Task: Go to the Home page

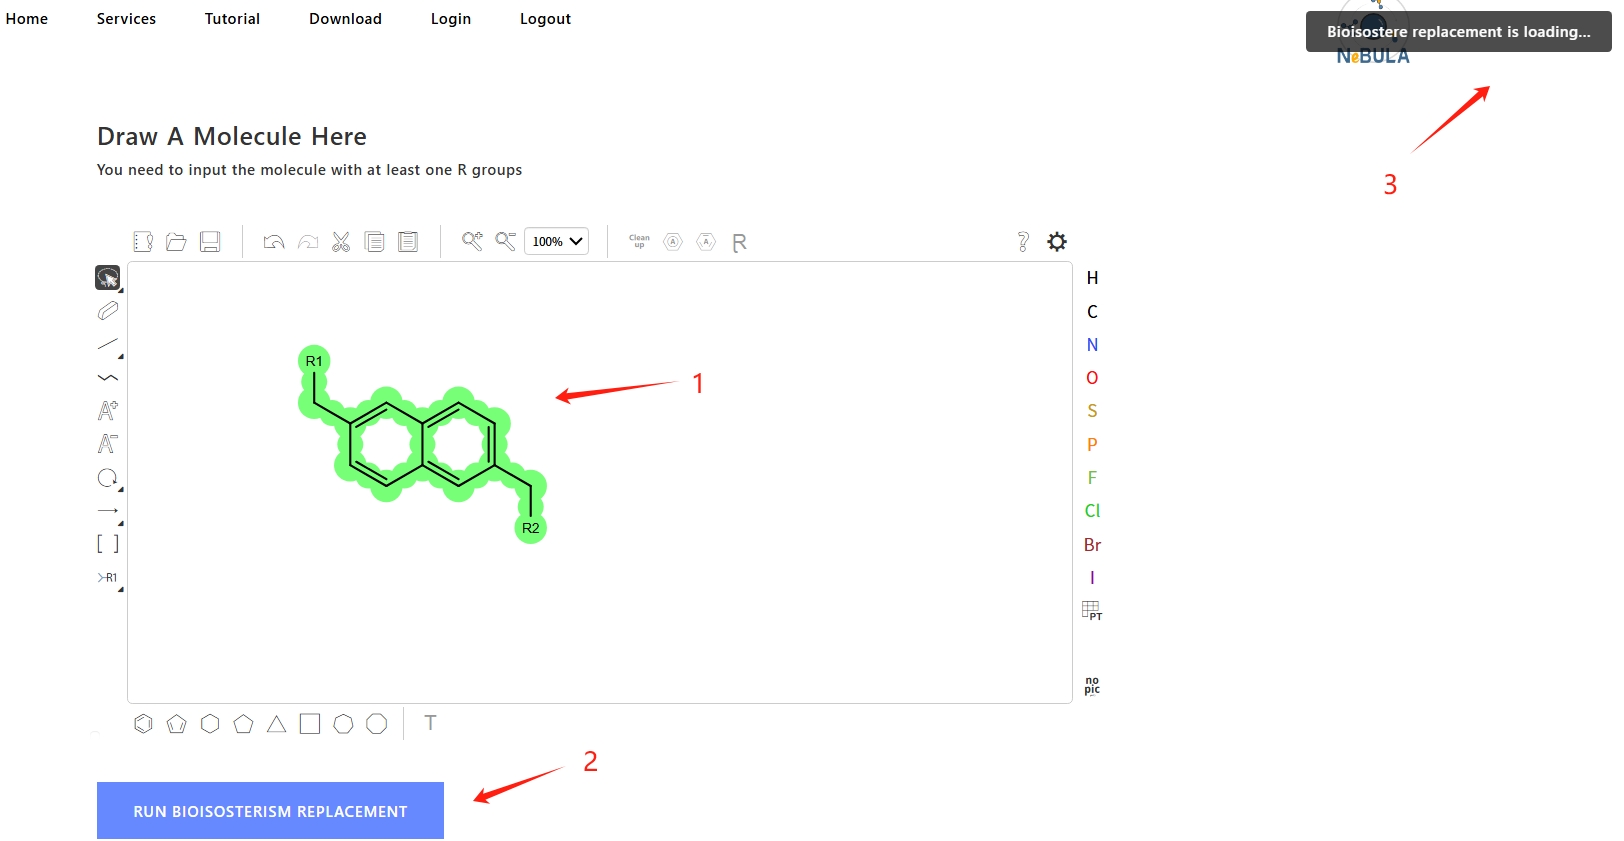Action: point(27,19)
